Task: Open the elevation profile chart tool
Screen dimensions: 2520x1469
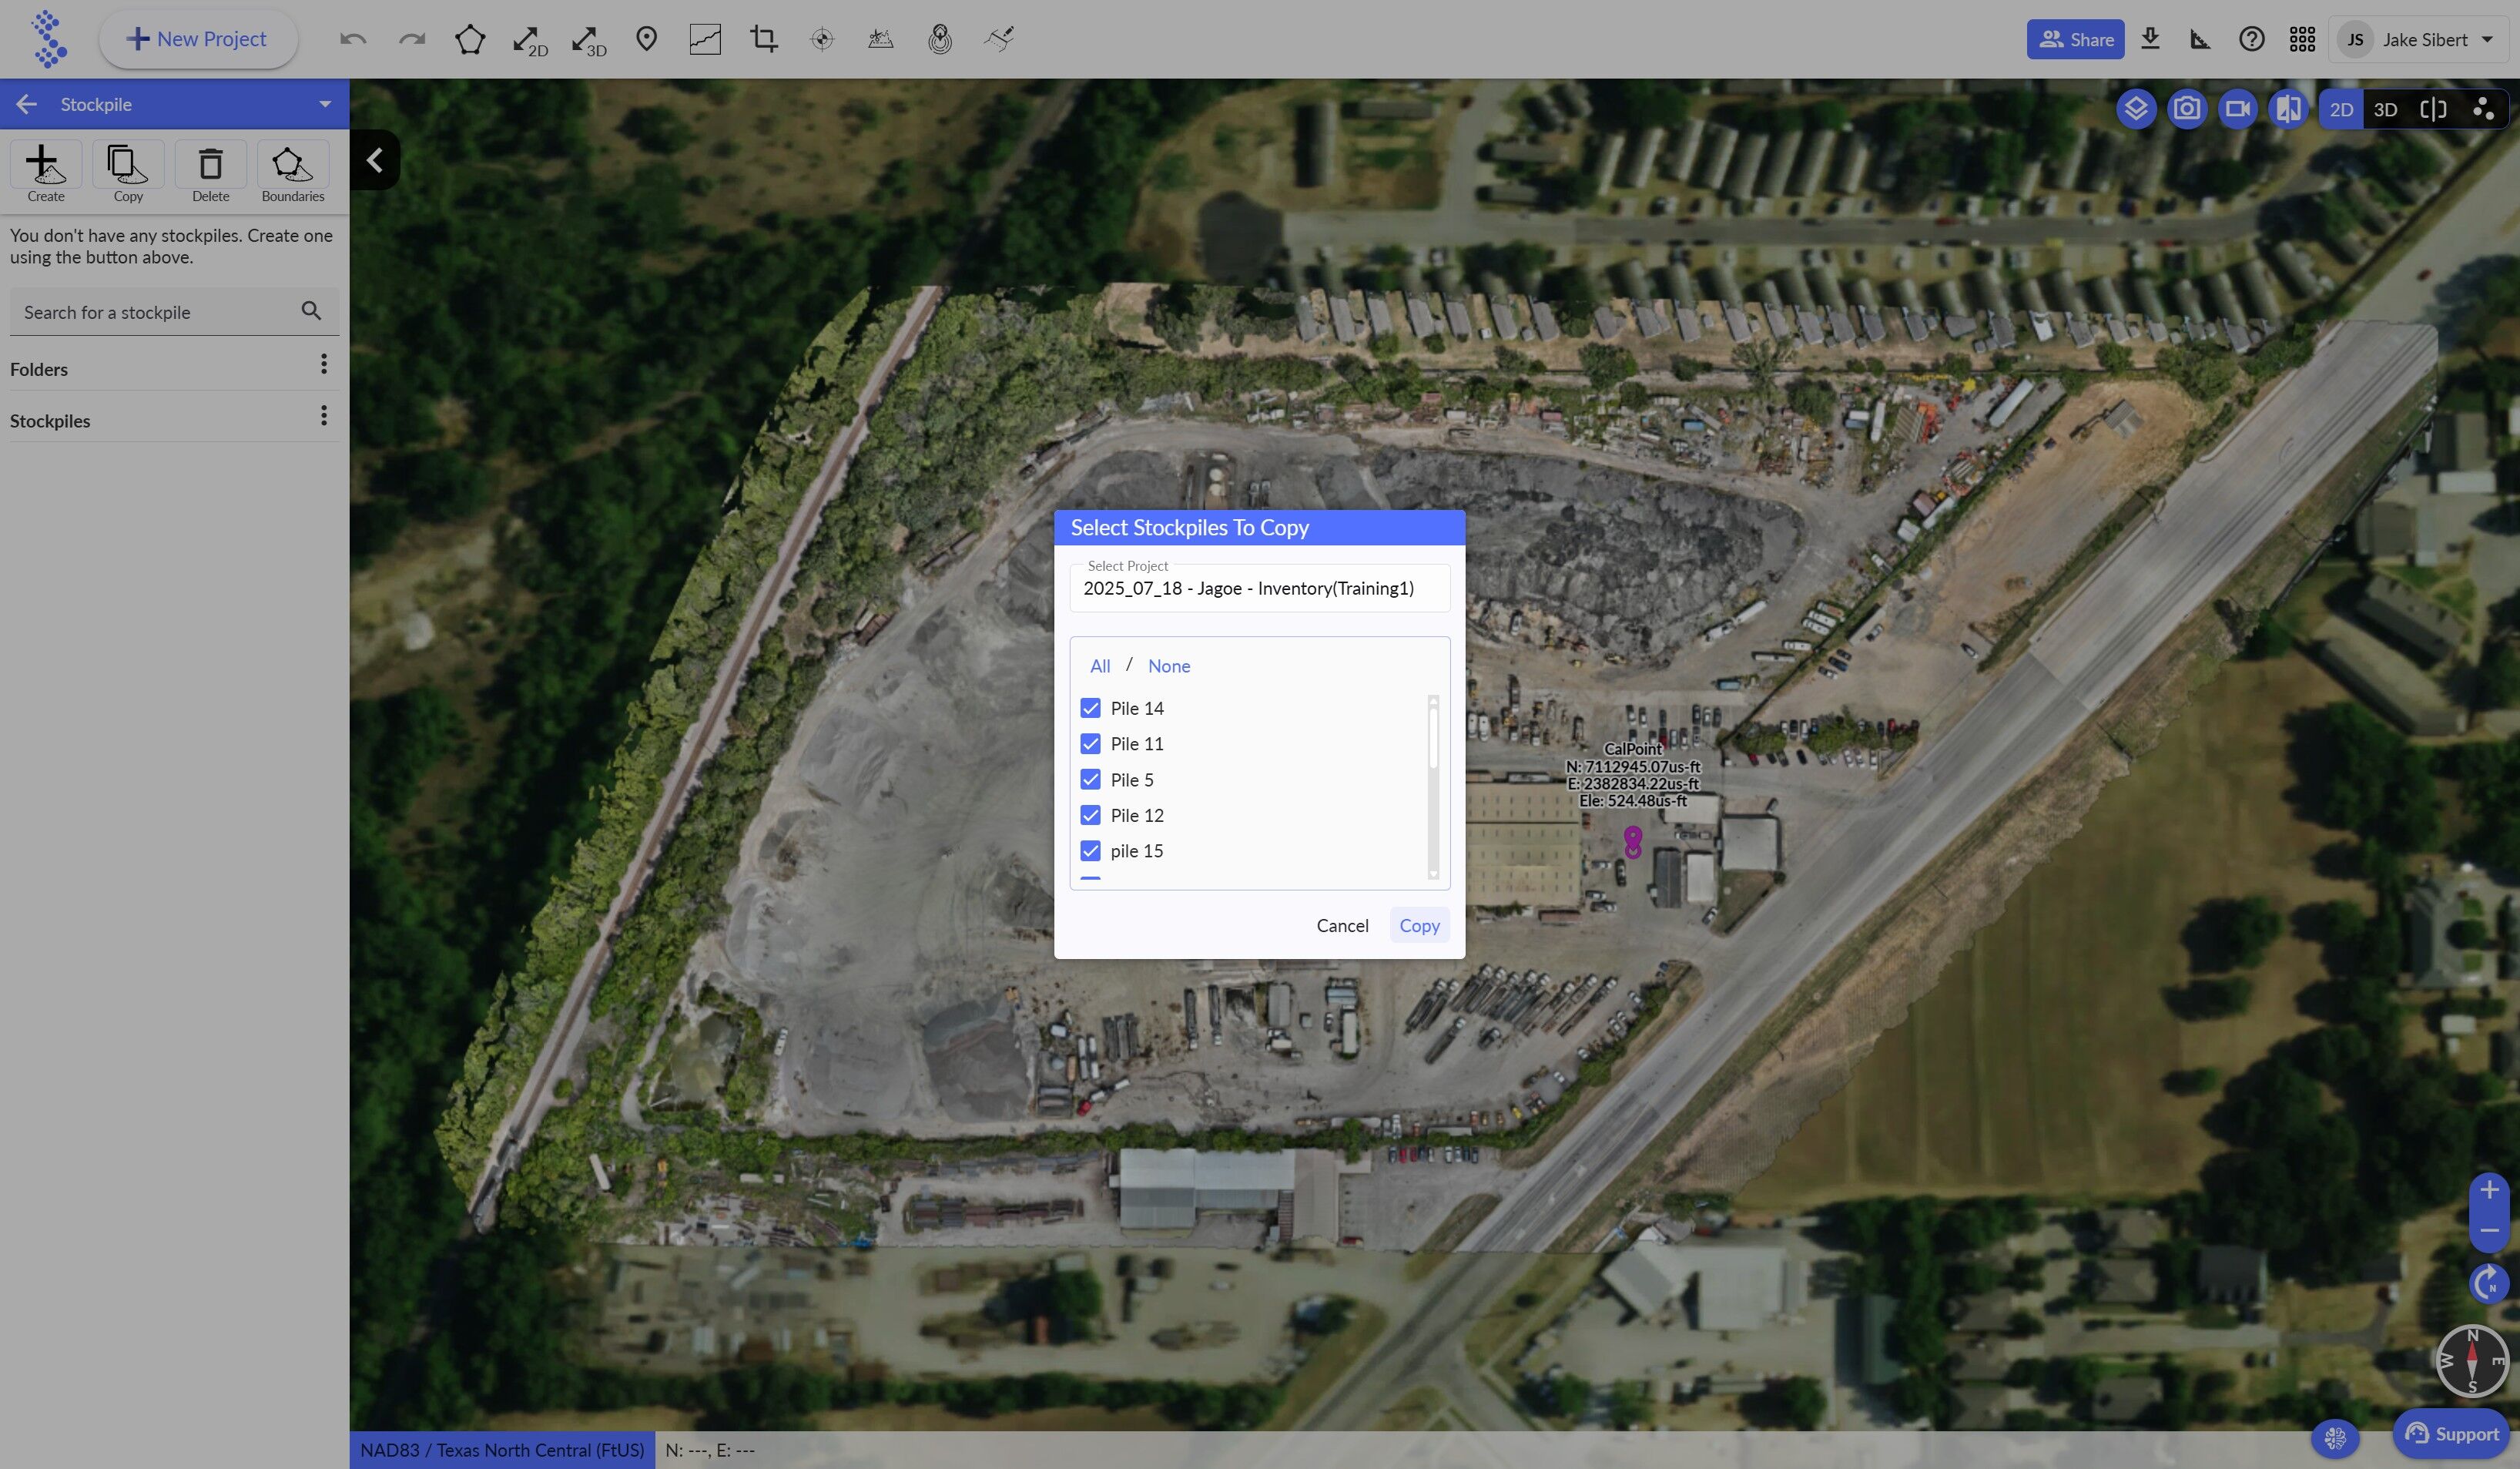Action: 705,39
